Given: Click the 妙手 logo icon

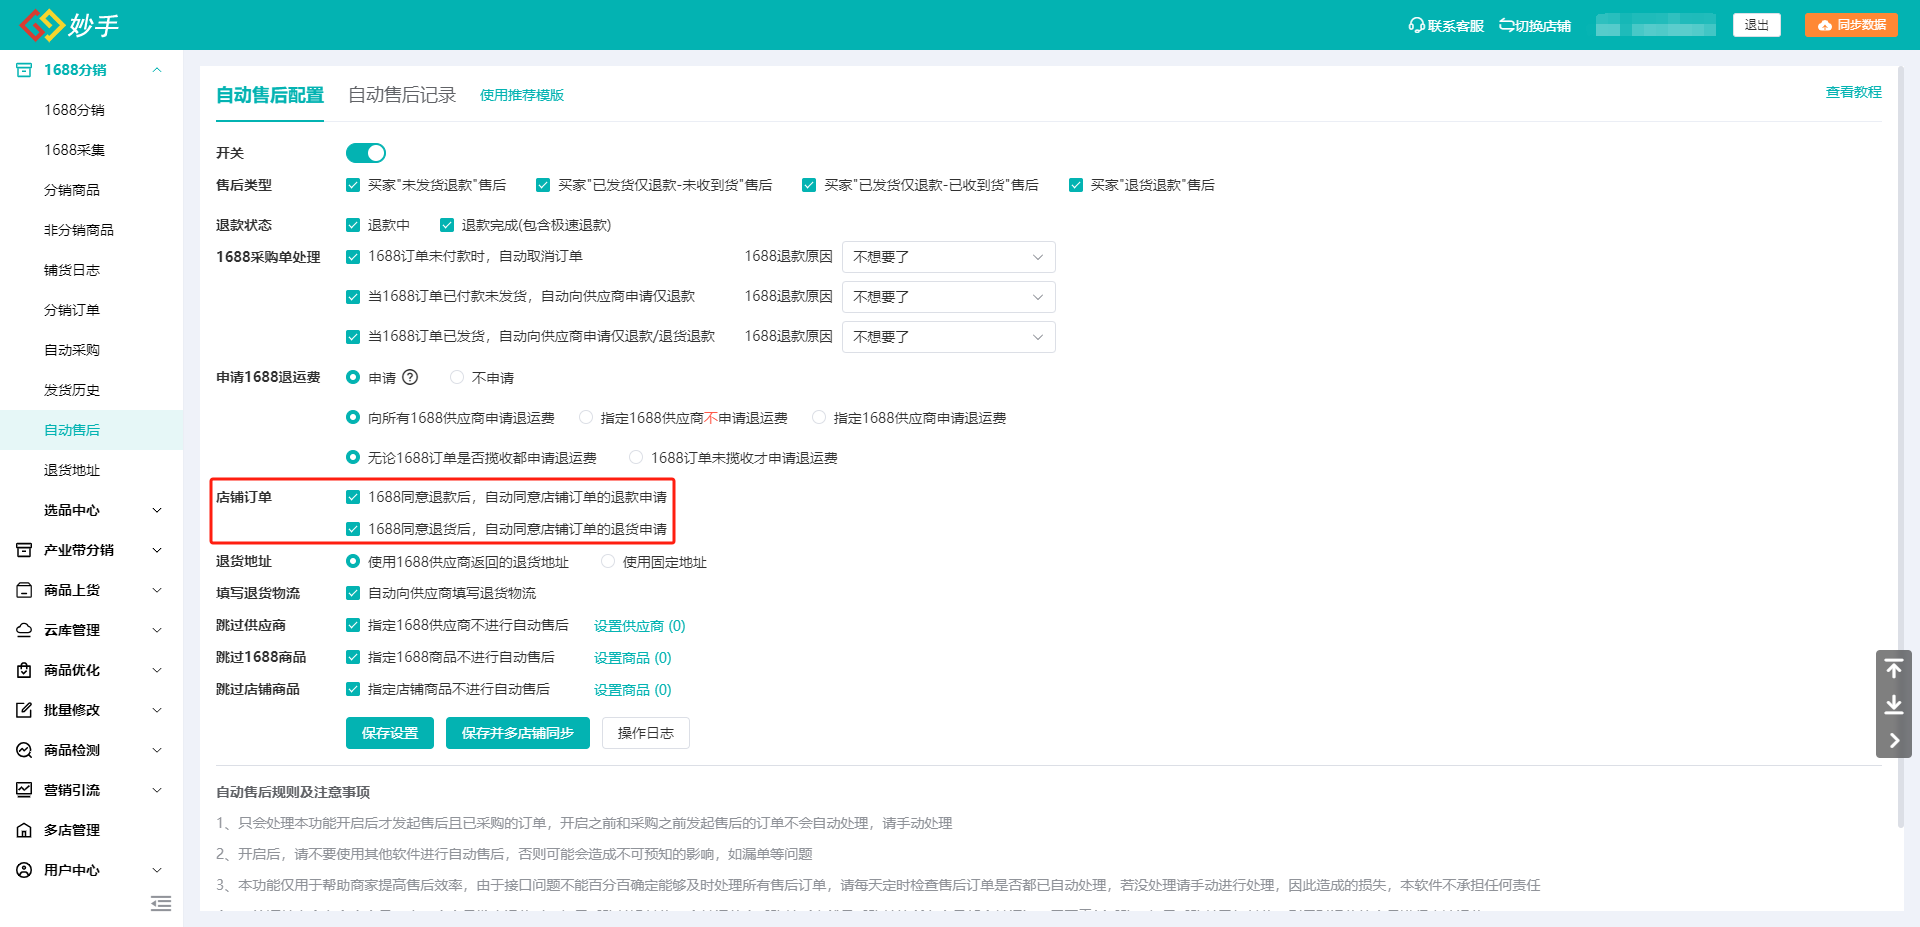Looking at the screenshot, I should tap(42, 24).
